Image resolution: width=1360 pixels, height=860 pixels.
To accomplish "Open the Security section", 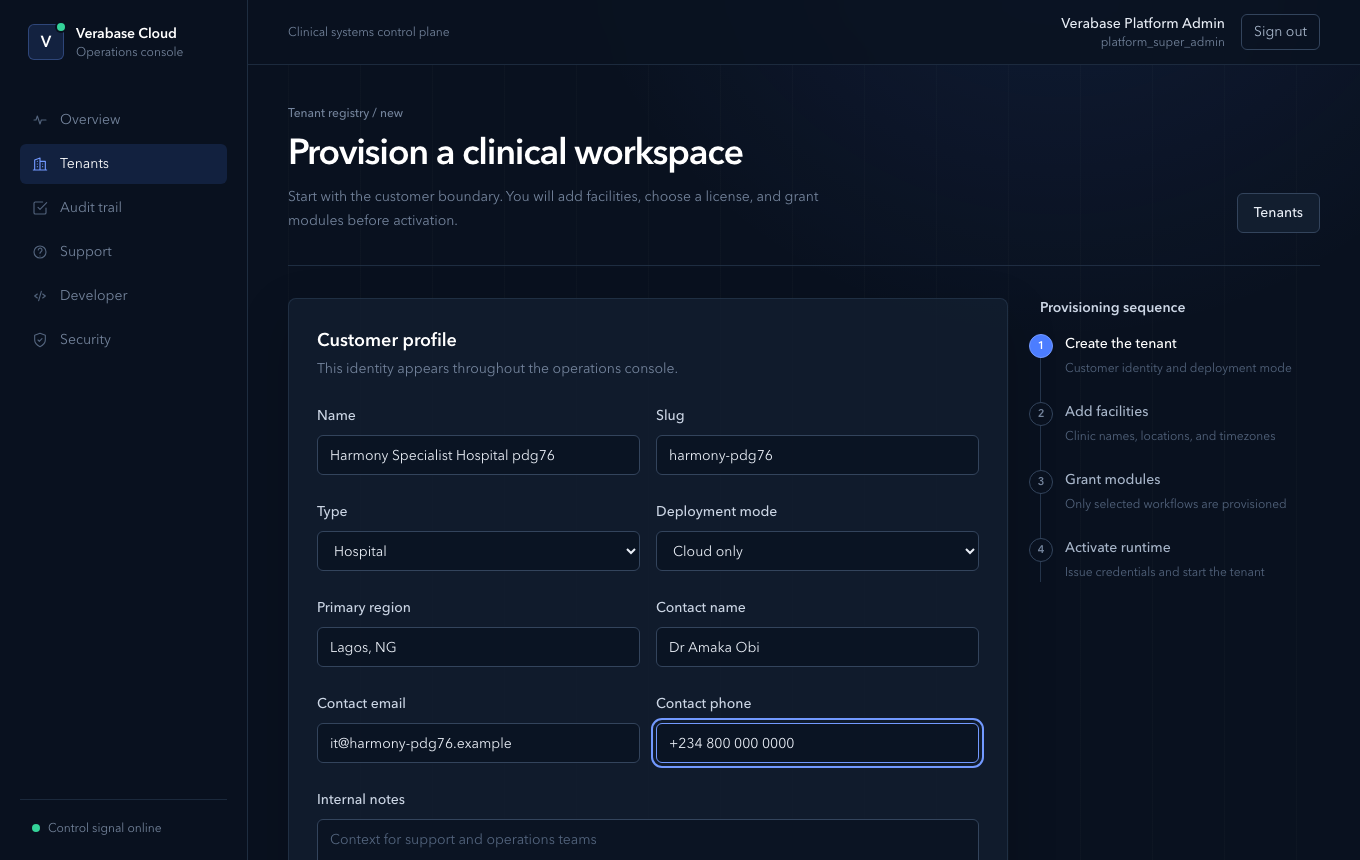I will coord(123,340).
